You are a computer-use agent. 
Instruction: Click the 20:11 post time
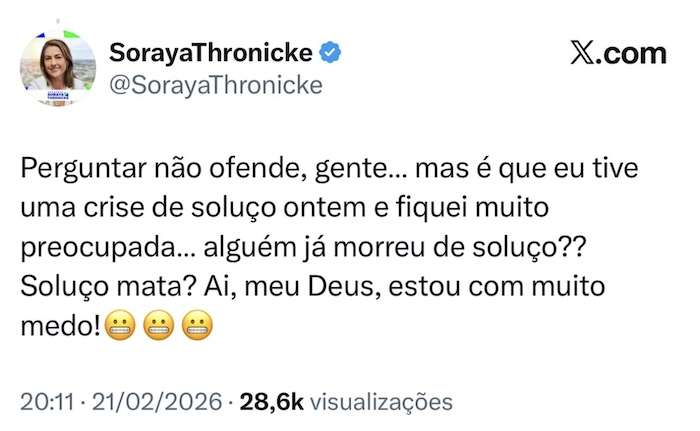point(41,402)
